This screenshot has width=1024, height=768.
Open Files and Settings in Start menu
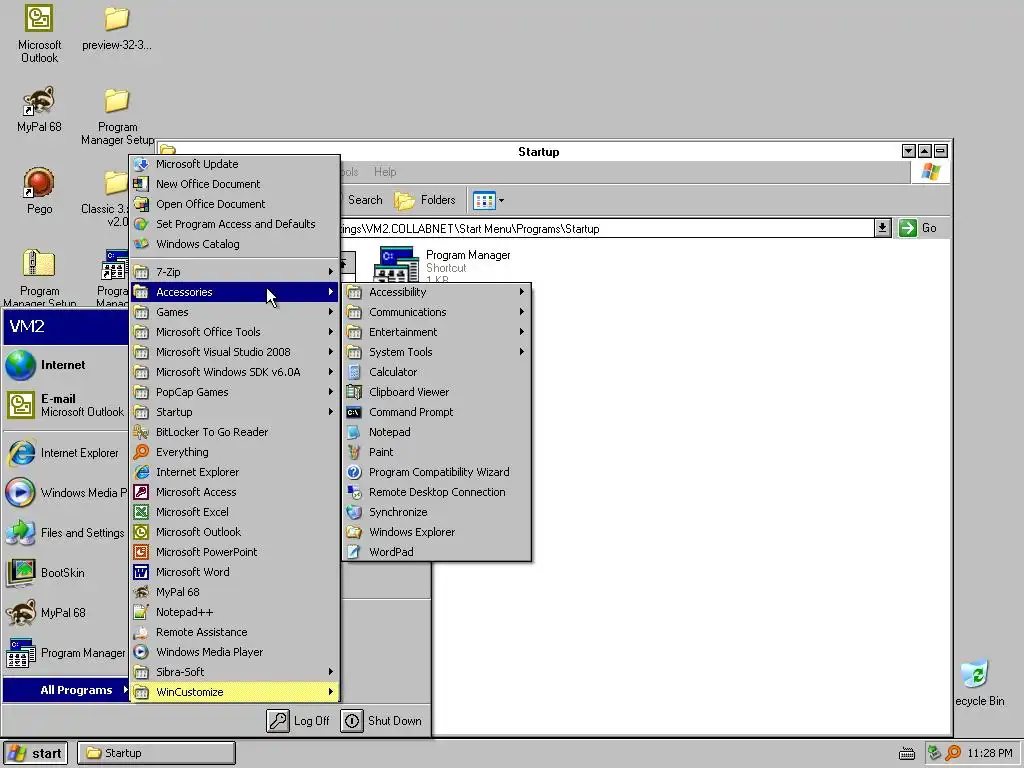point(65,533)
